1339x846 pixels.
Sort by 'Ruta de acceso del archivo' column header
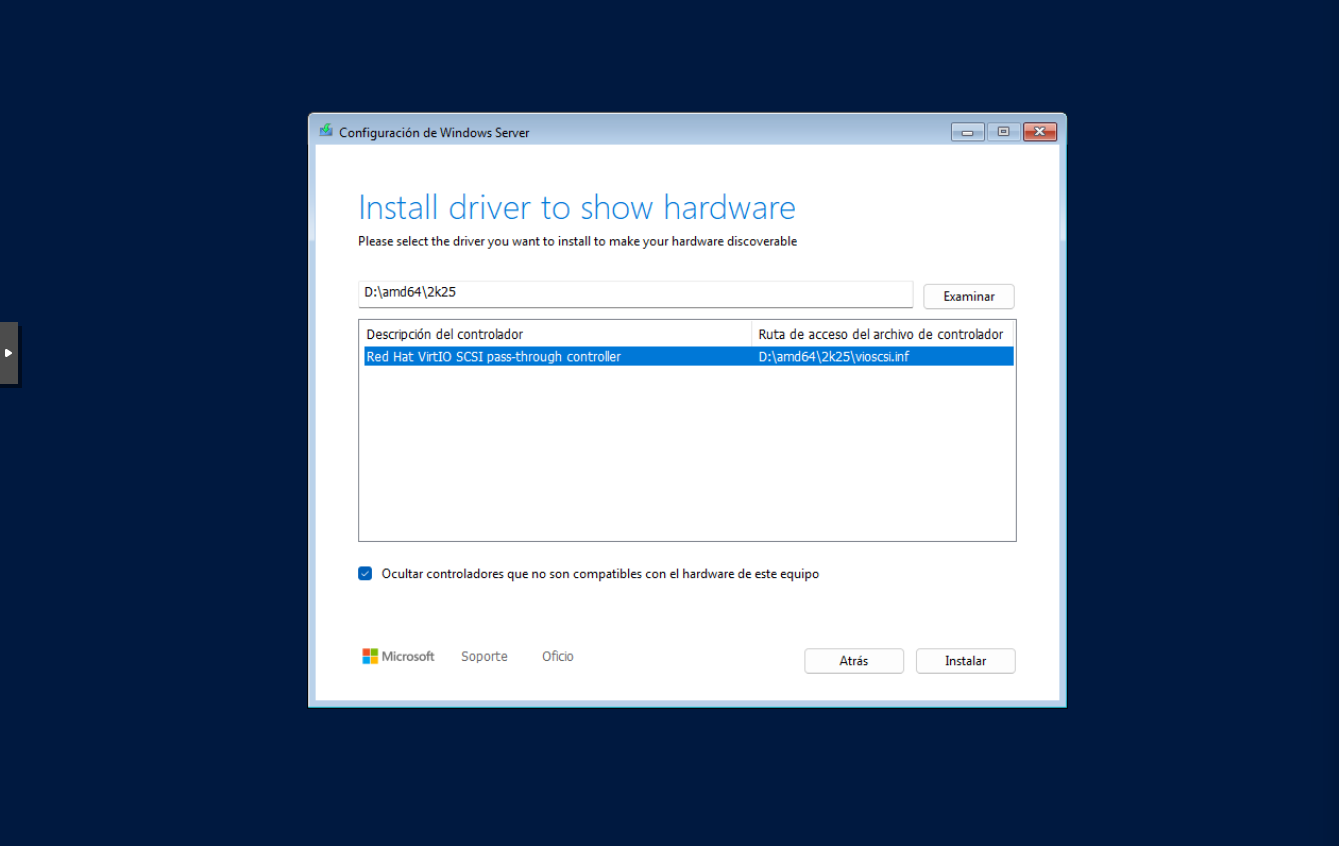pyautogui.click(x=880, y=334)
